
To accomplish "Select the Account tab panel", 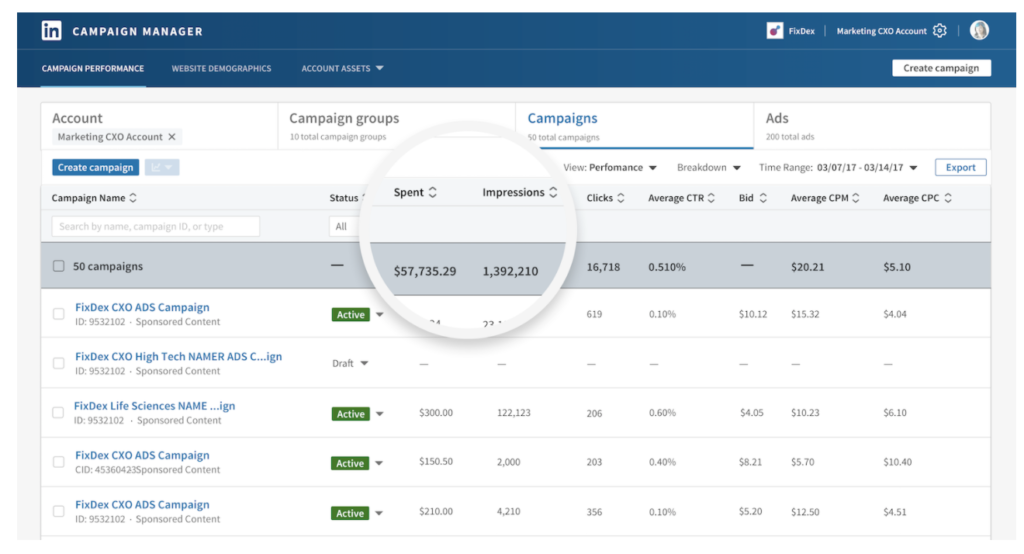I will point(159,126).
